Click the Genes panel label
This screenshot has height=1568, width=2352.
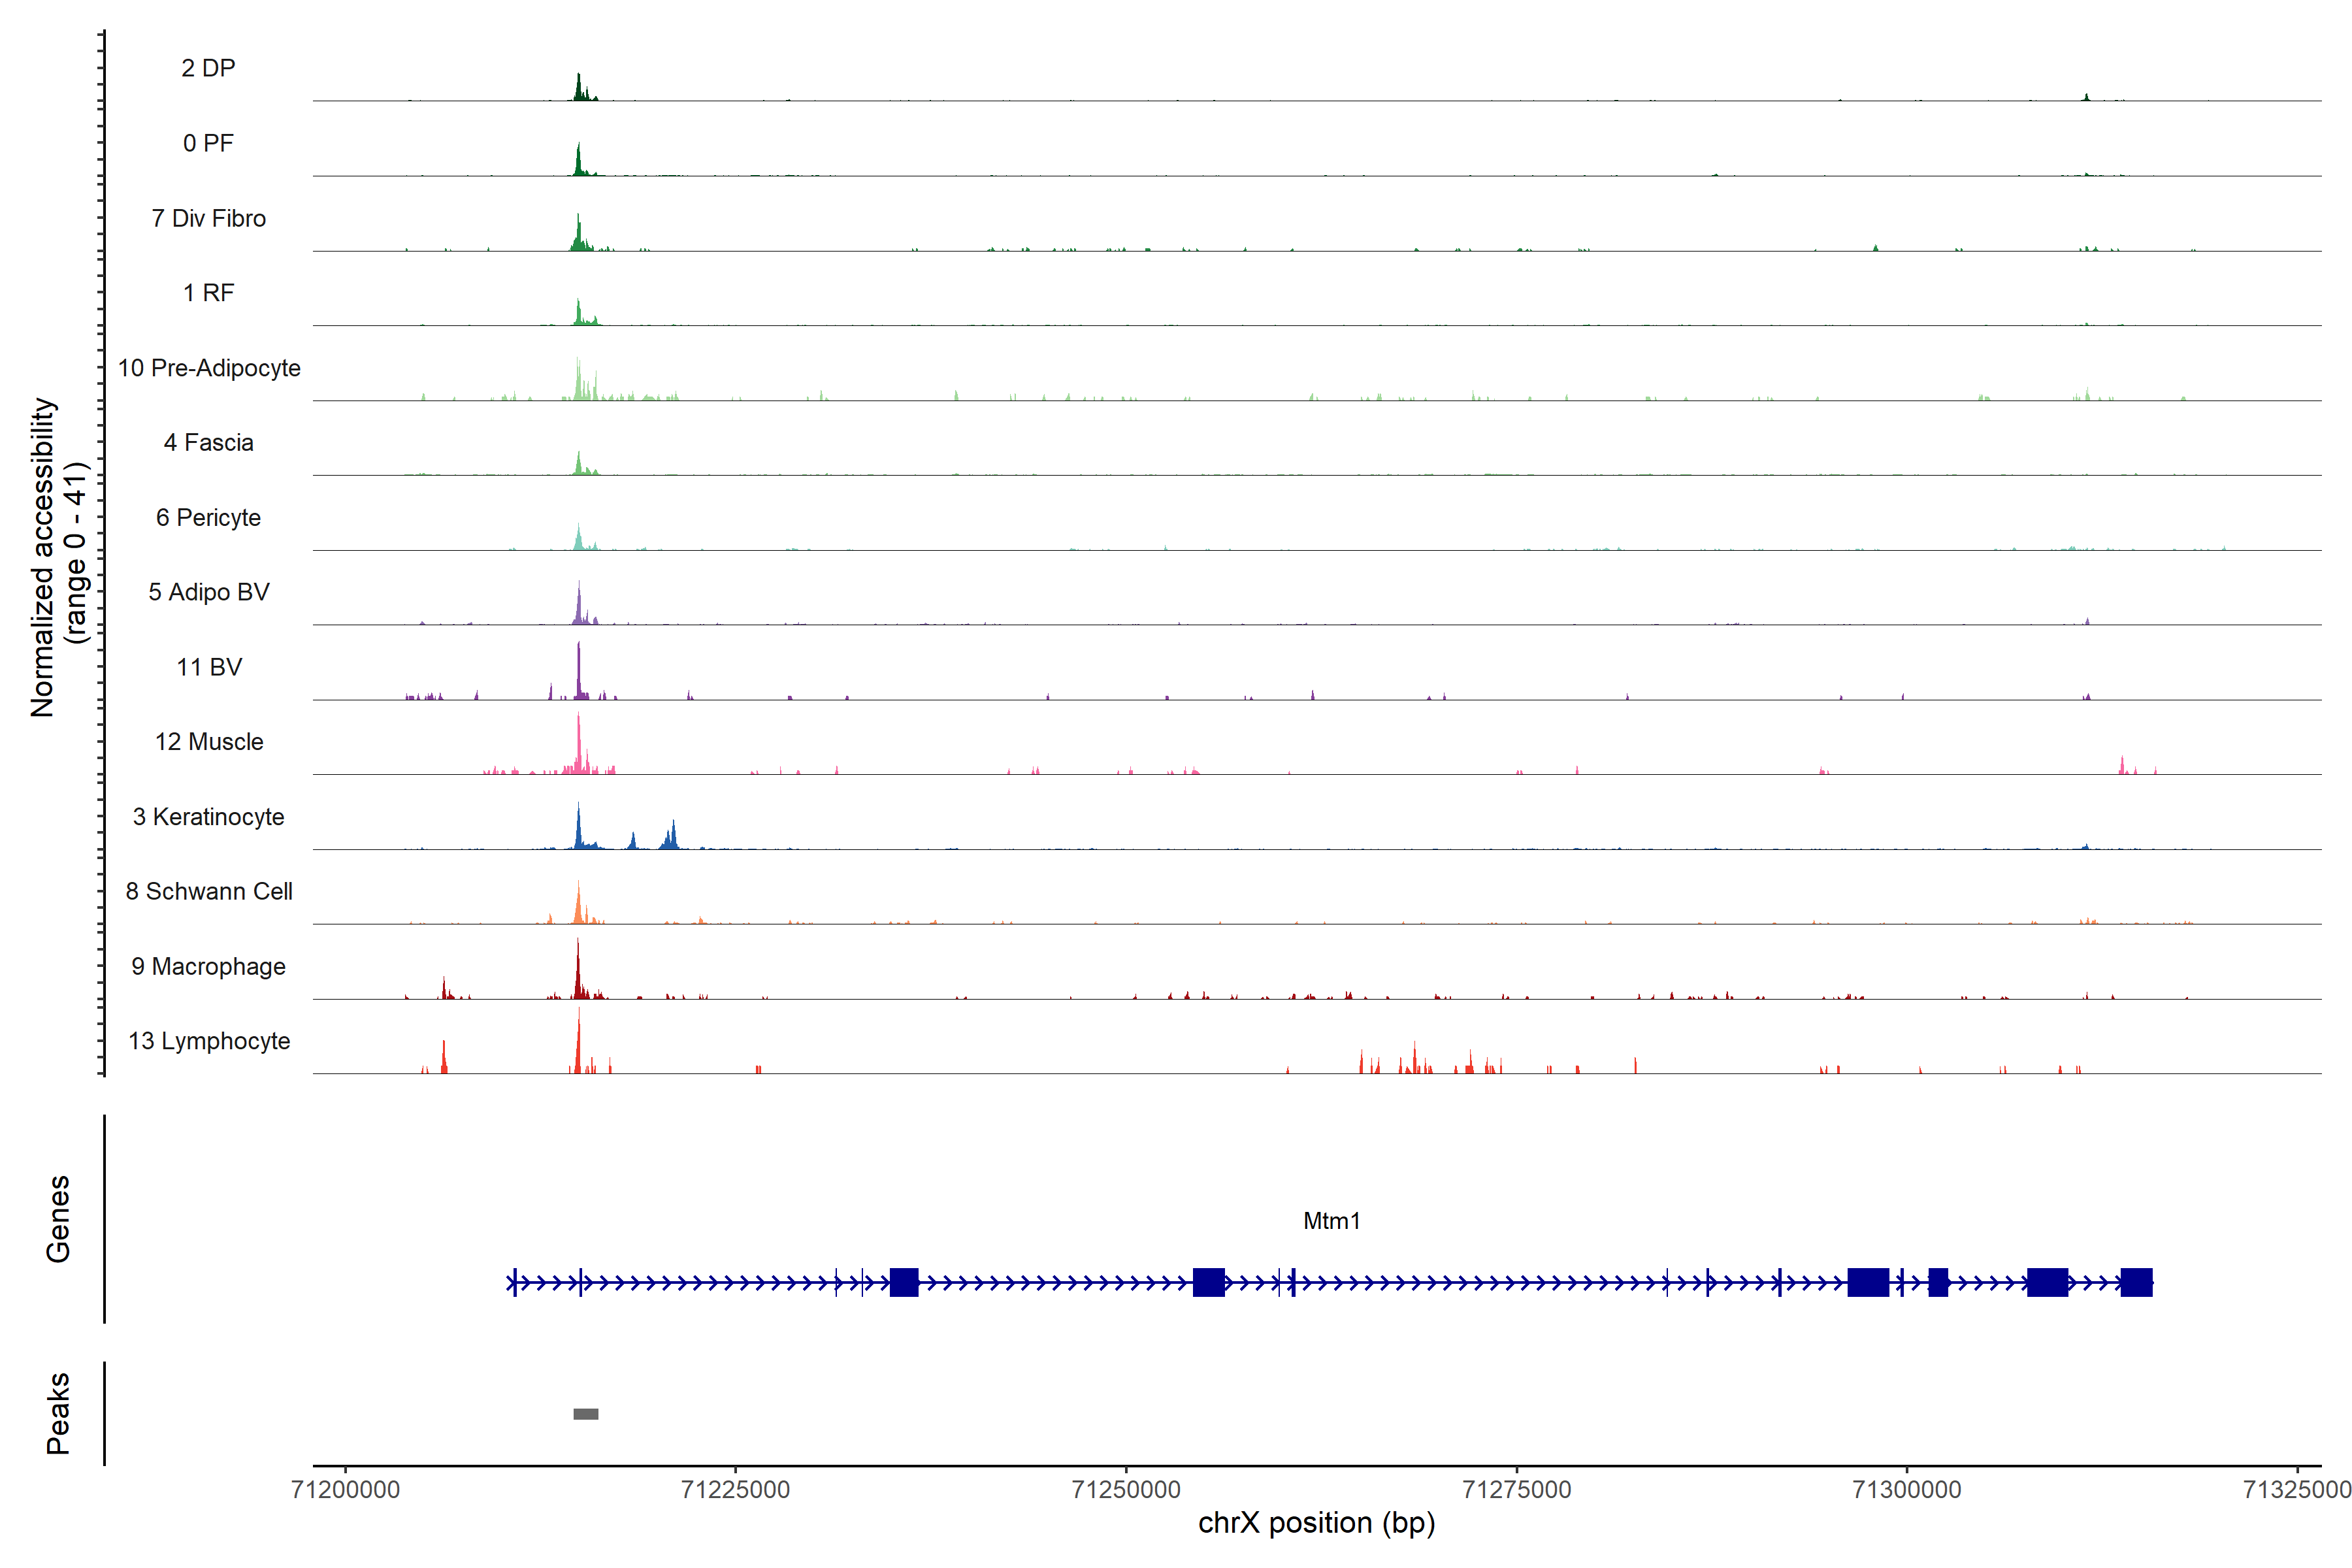(58, 1219)
